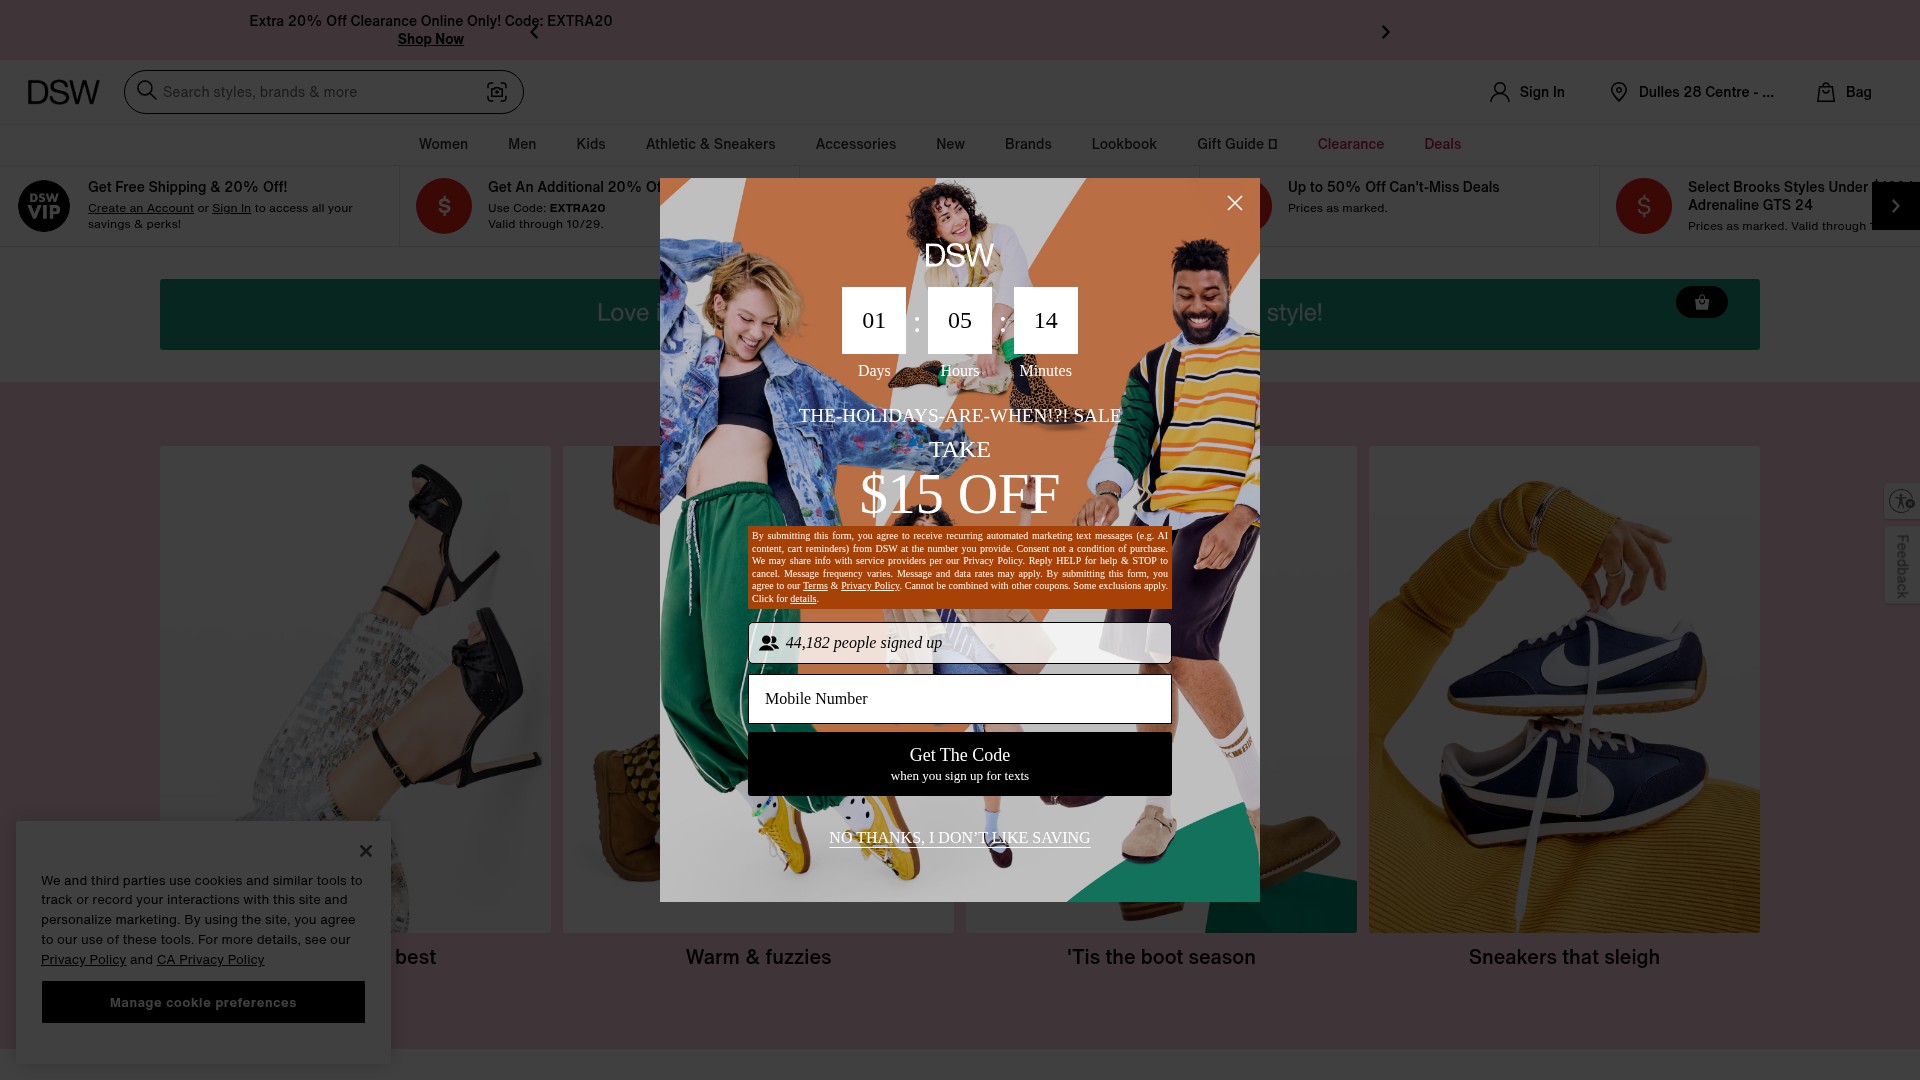Go to next promo banner message
1920x1080 pixels.
click(x=1385, y=32)
